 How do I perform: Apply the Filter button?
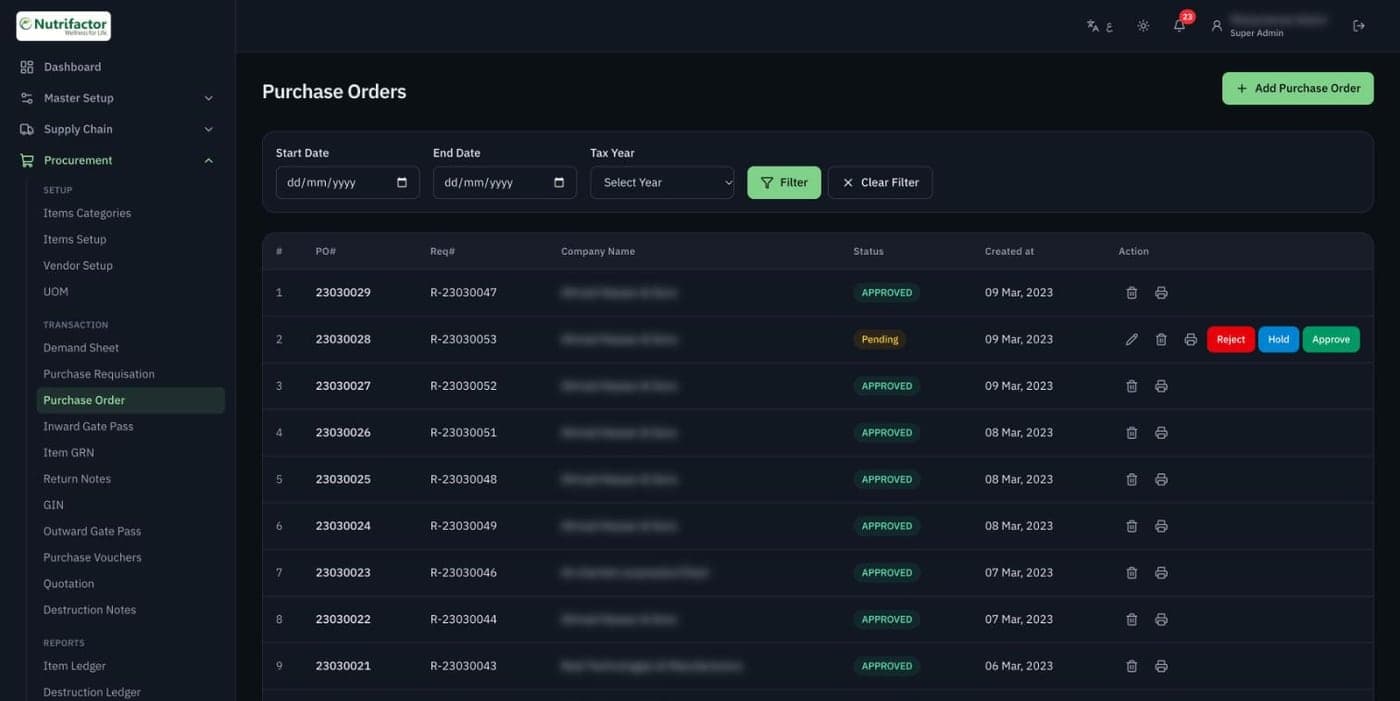(x=784, y=183)
